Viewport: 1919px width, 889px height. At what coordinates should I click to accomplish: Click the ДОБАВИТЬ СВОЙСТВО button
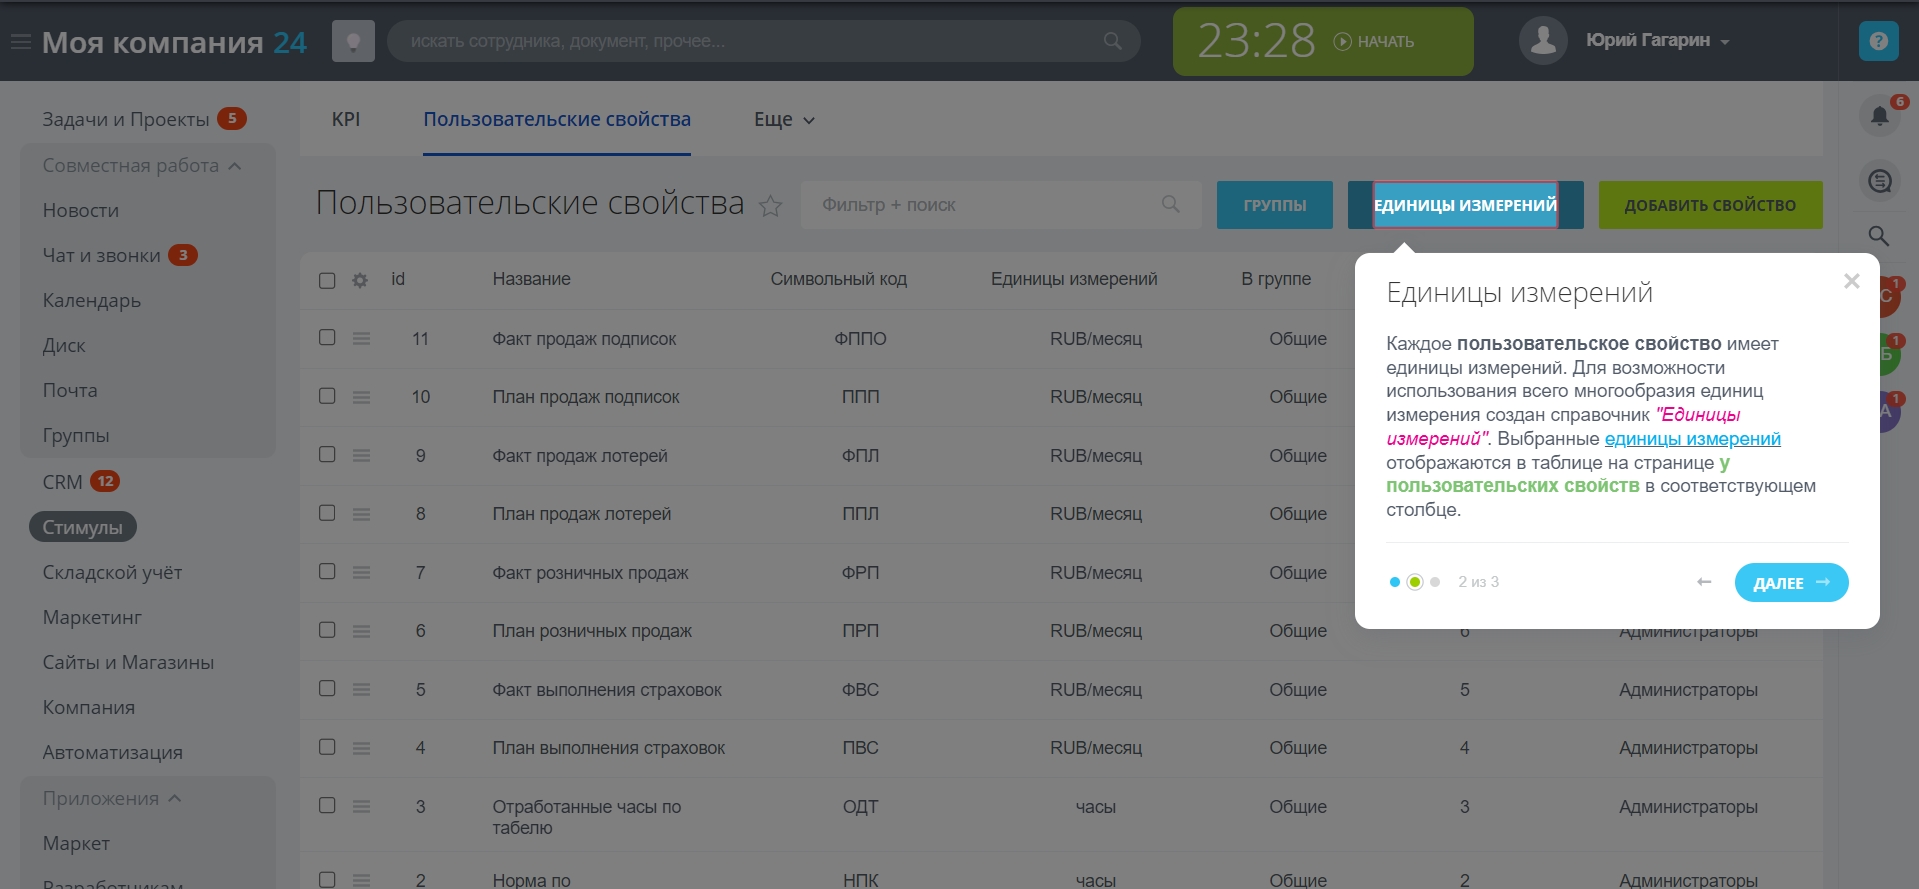click(1710, 205)
